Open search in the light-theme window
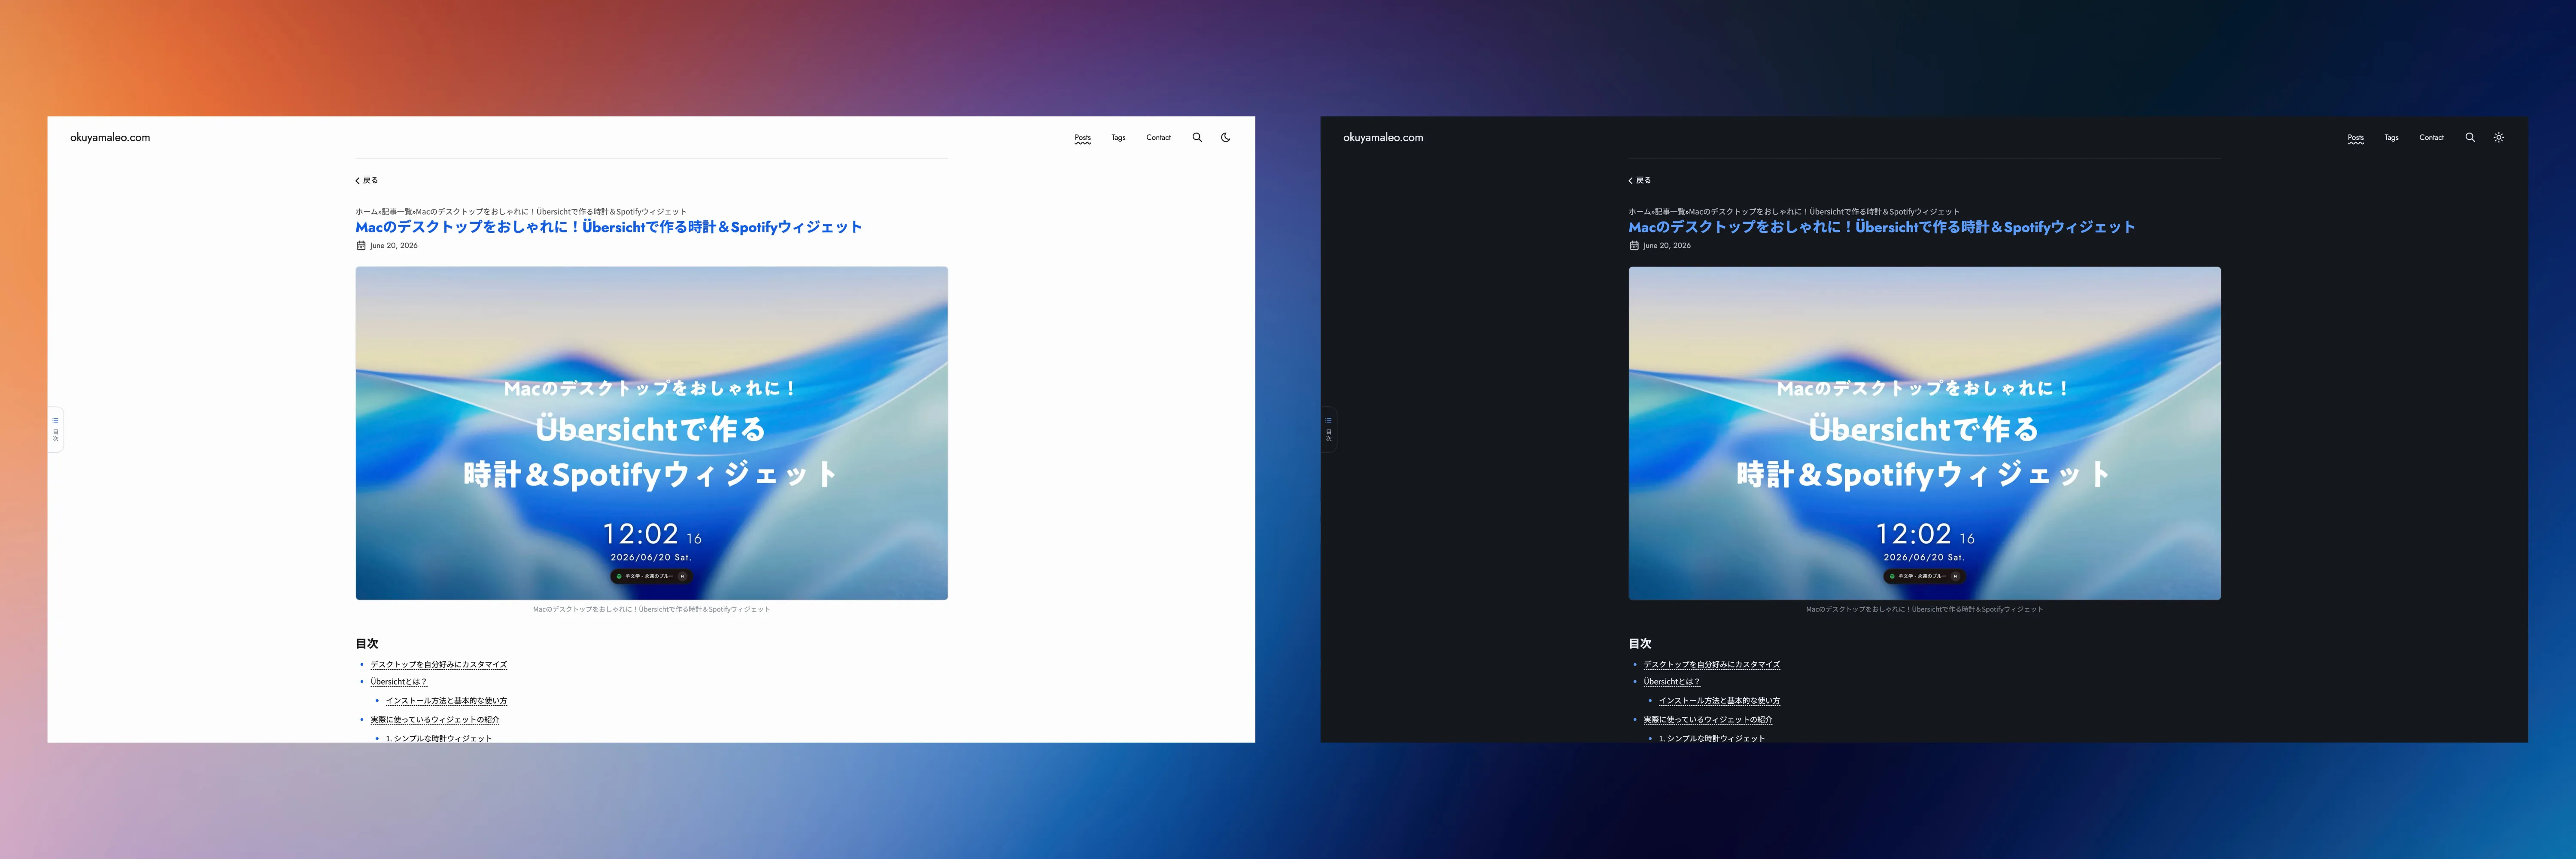Viewport: 2576px width, 859px height. pos(1197,138)
